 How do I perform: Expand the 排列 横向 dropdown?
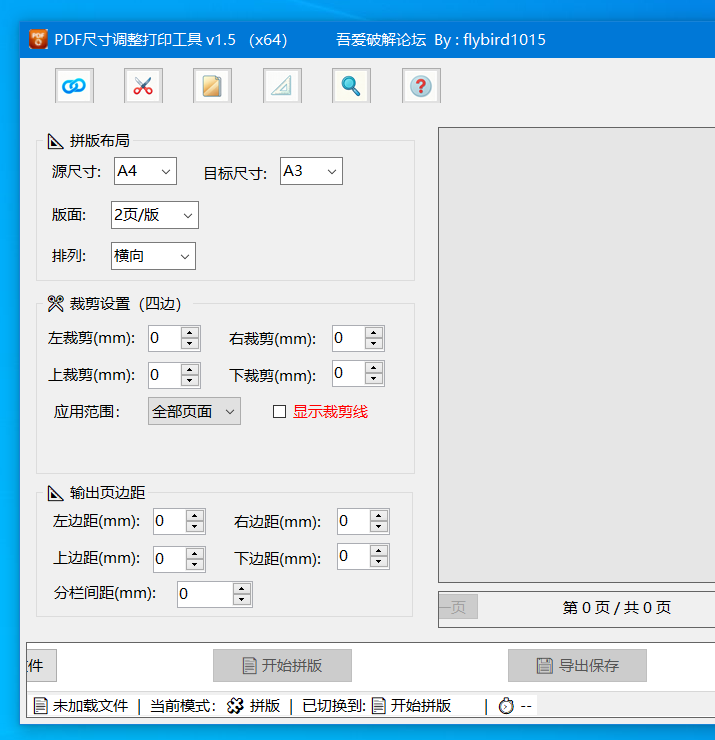153,256
